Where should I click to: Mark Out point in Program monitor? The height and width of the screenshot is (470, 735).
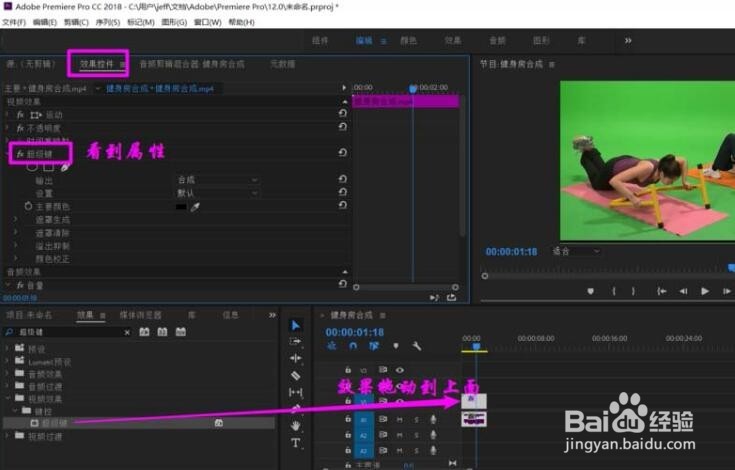[x=633, y=291]
